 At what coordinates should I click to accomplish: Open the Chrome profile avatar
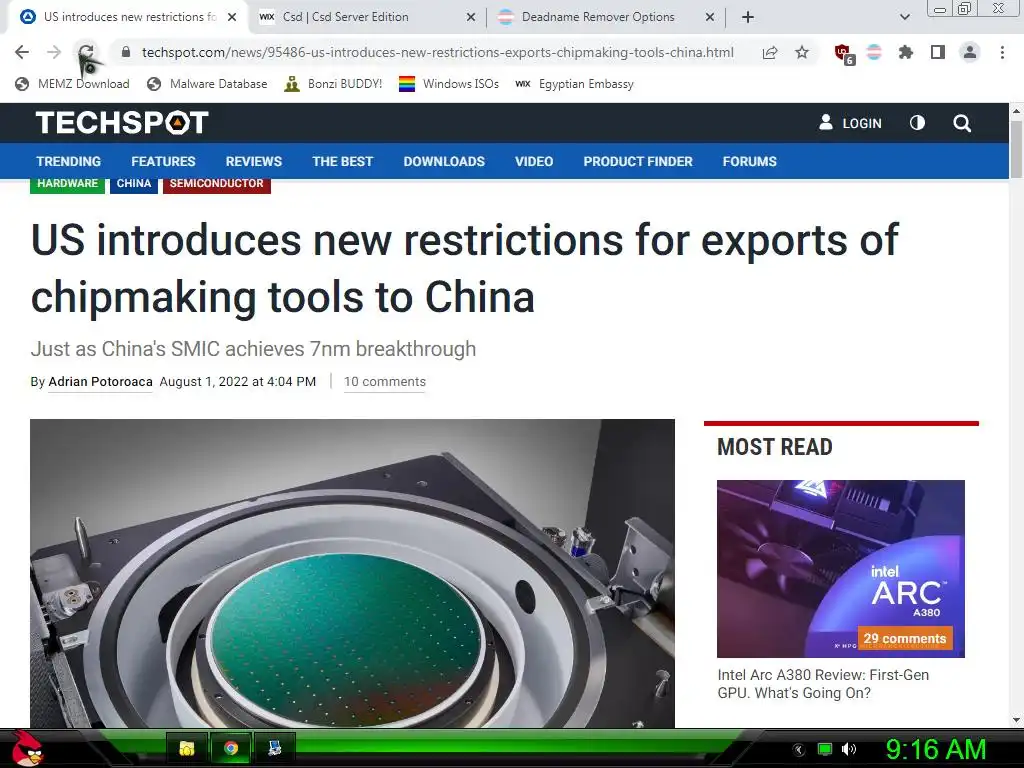click(970, 52)
